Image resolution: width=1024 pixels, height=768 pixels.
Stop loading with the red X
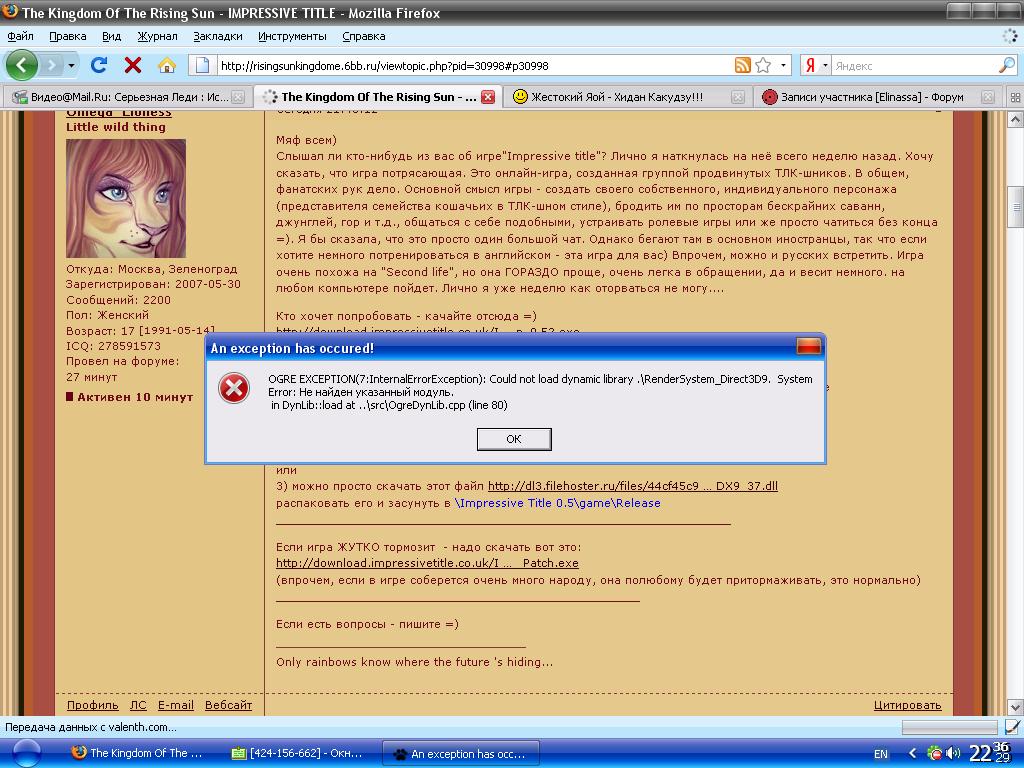tap(133, 65)
